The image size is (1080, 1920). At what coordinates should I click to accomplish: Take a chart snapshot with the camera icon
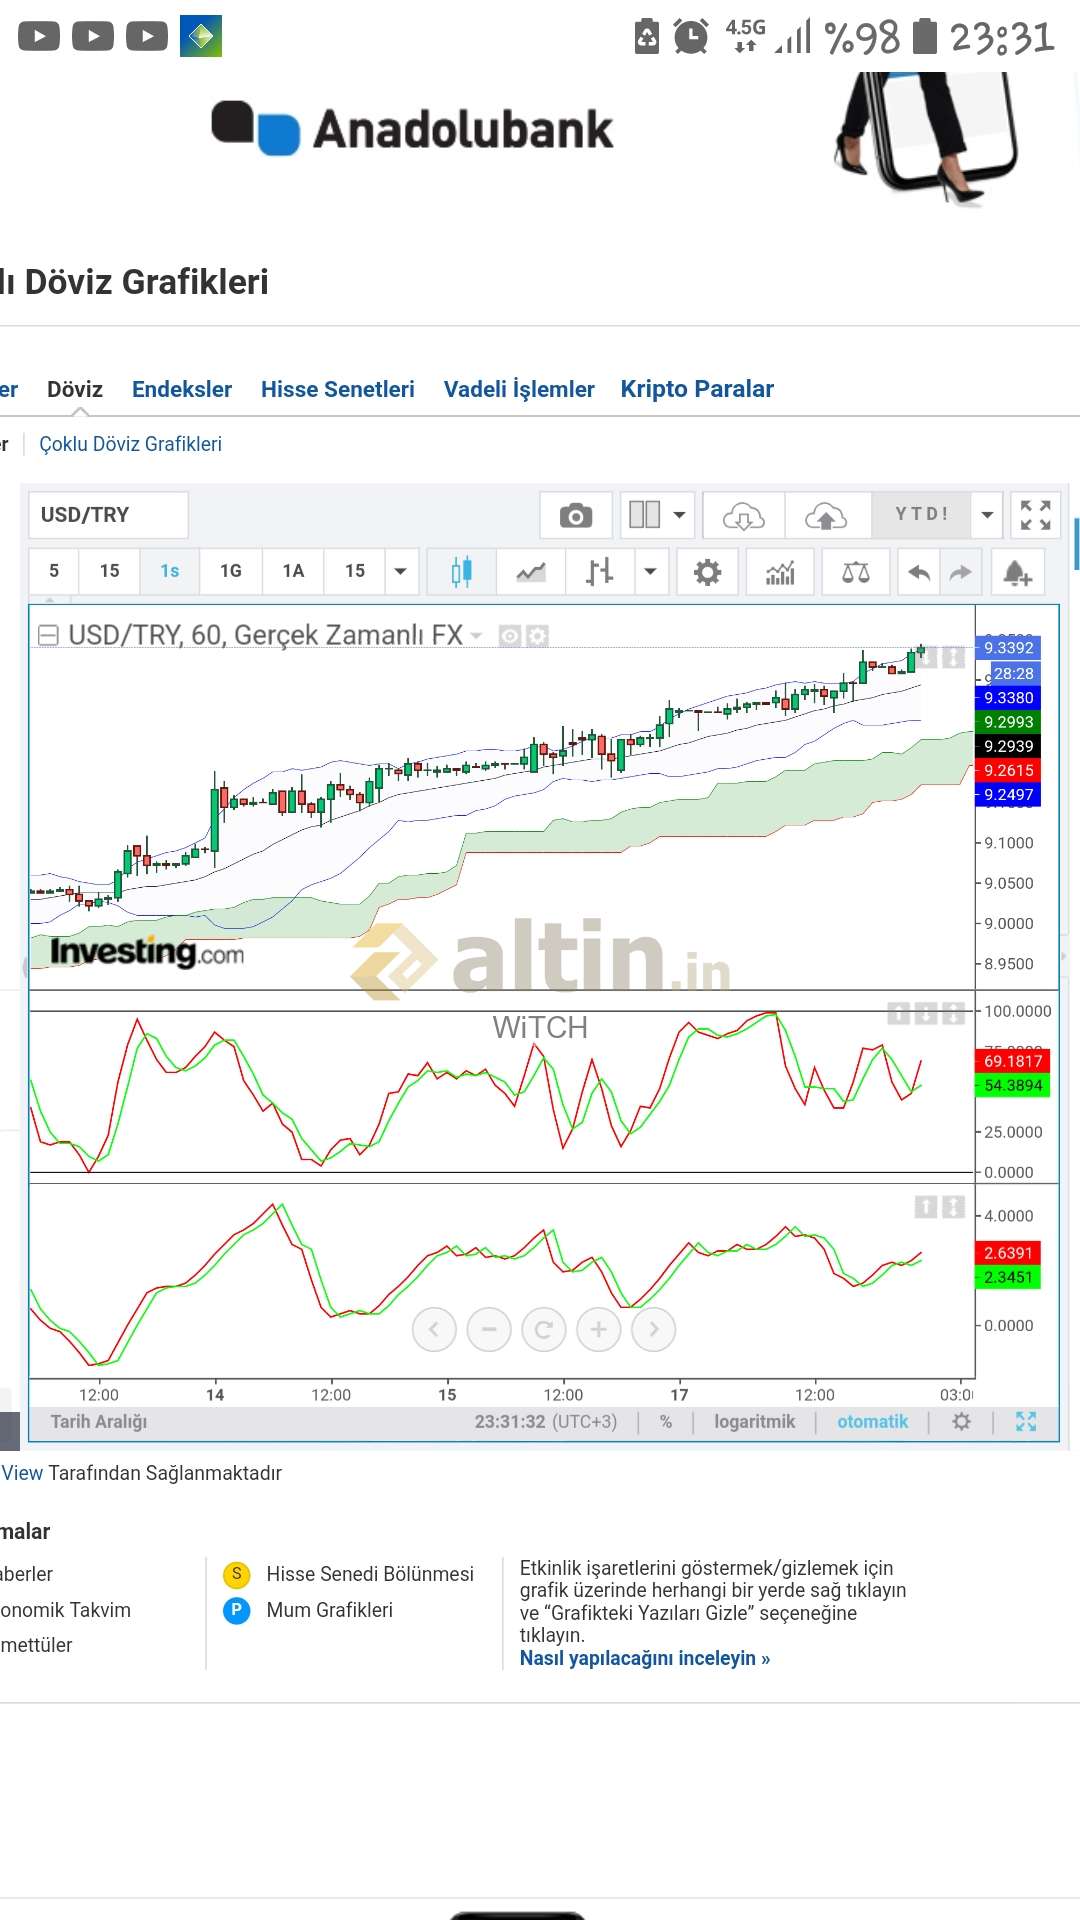tap(575, 516)
